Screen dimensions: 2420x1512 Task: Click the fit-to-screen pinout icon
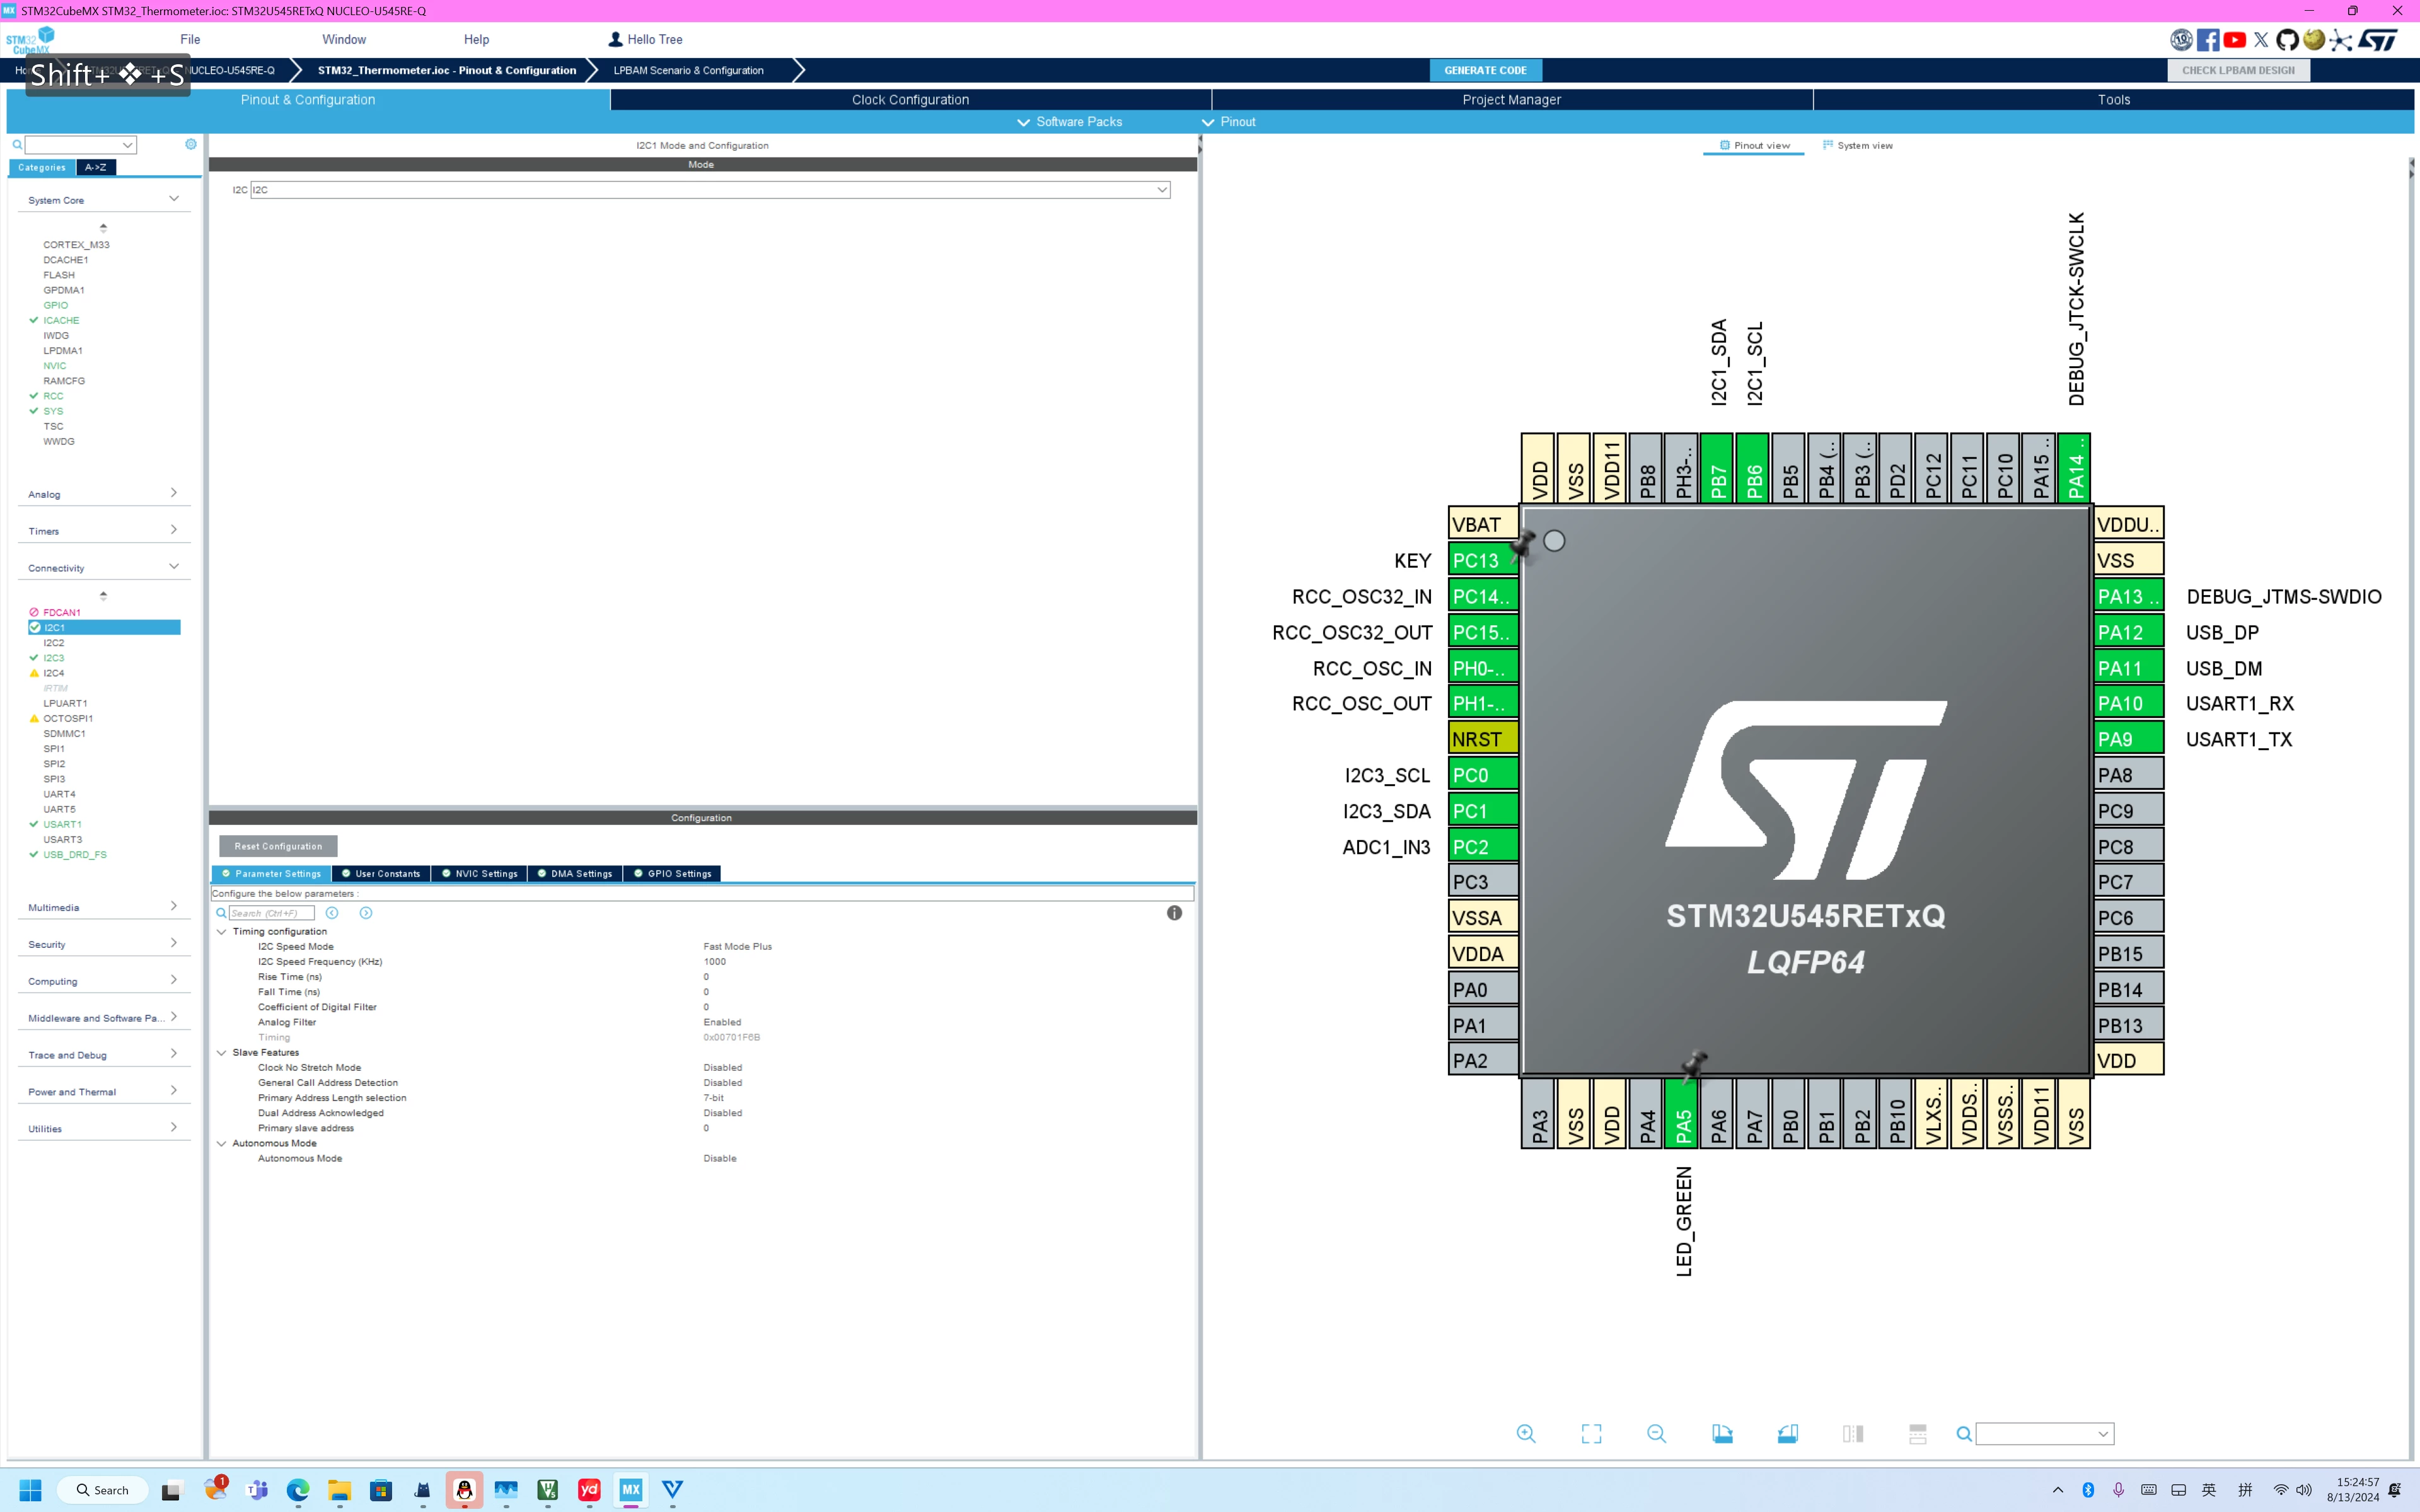(1591, 1434)
